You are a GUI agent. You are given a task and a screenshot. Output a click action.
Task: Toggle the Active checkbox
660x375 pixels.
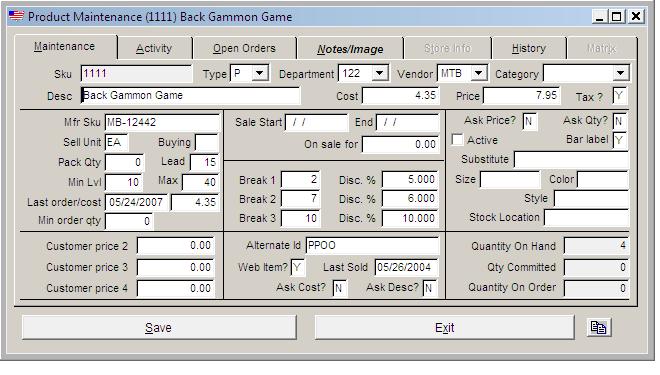(x=457, y=139)
